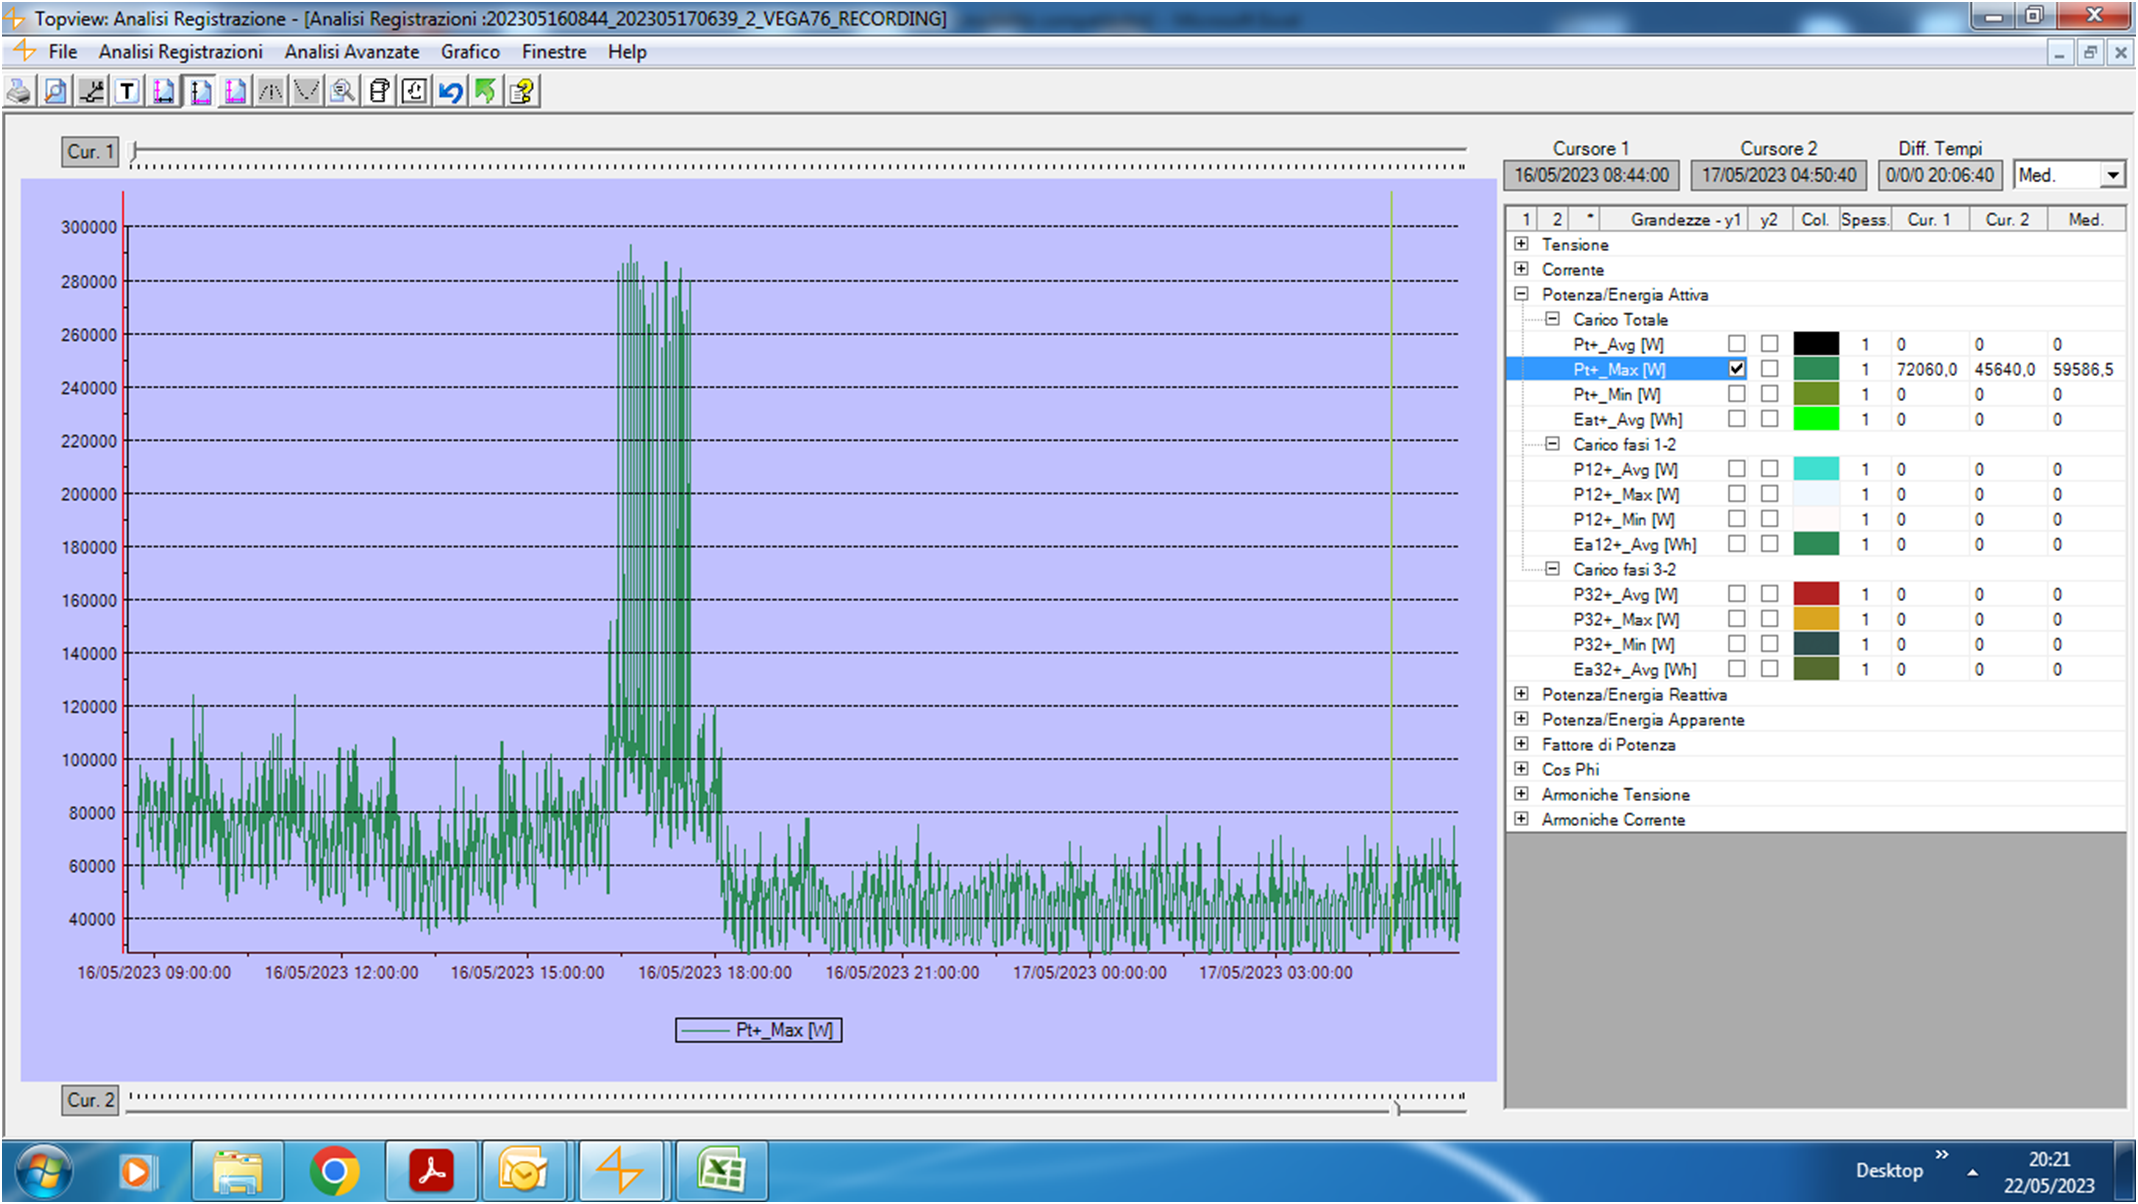Click the clock time-range toolbar icon
This screenshot has width=2138, height=1204.
click(415, 92)
